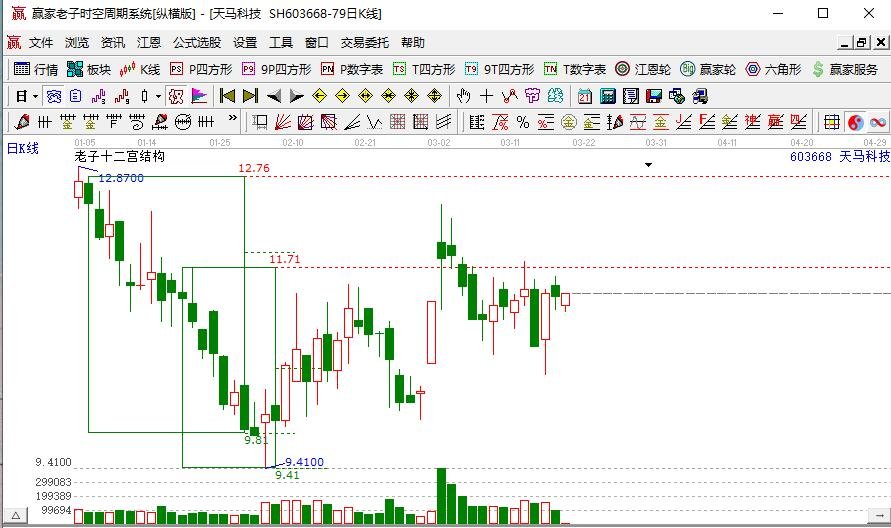The image size is (891, 528).
Task: Open the 板块 sector view
Action: [89, 69]
